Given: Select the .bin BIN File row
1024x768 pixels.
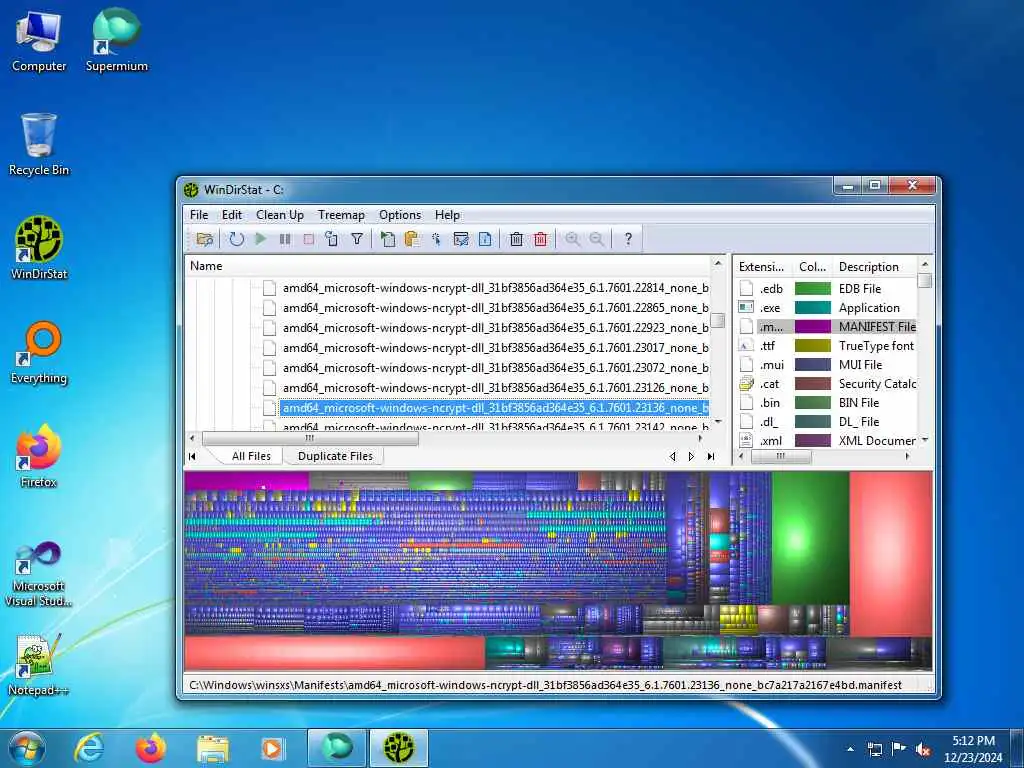Looking at the screenshot, I should click(x=827, y=402).
